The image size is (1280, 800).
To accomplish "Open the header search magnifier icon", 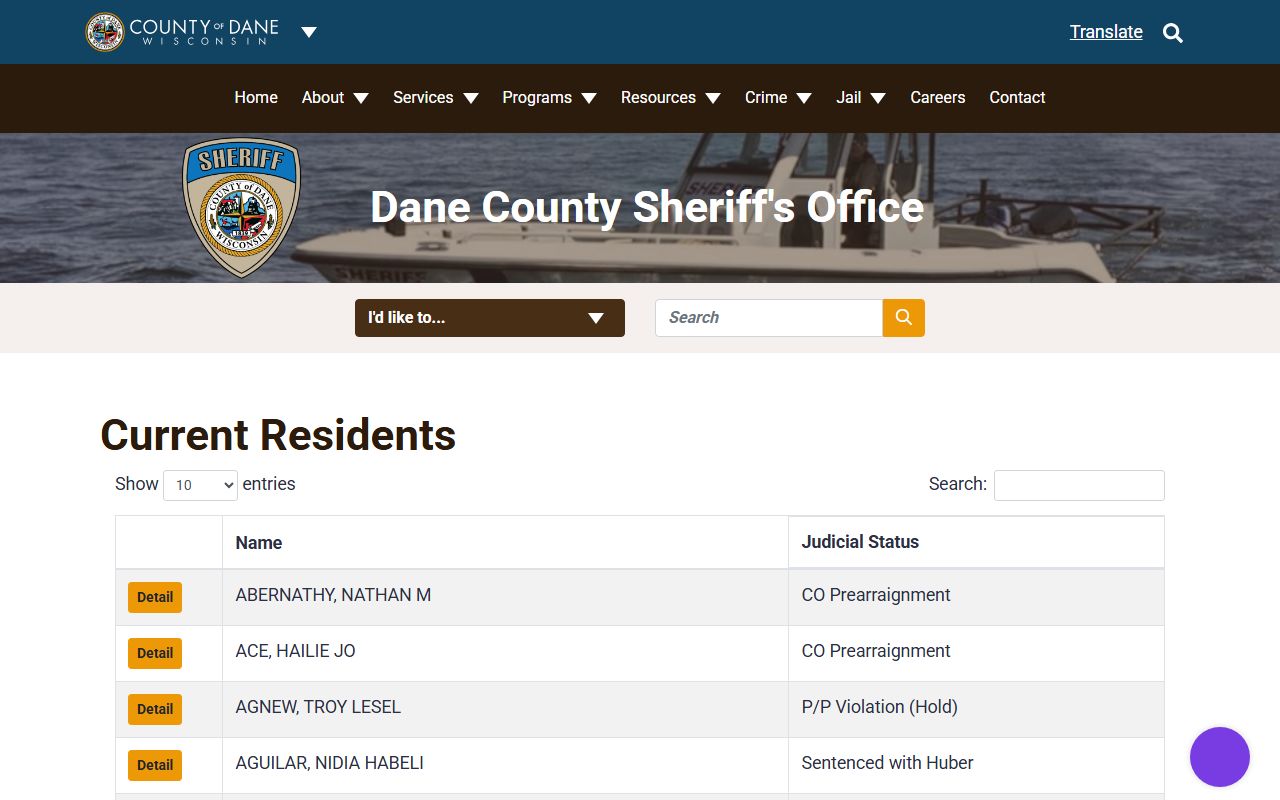I will pyautogui.click(x=1173, y=33).
